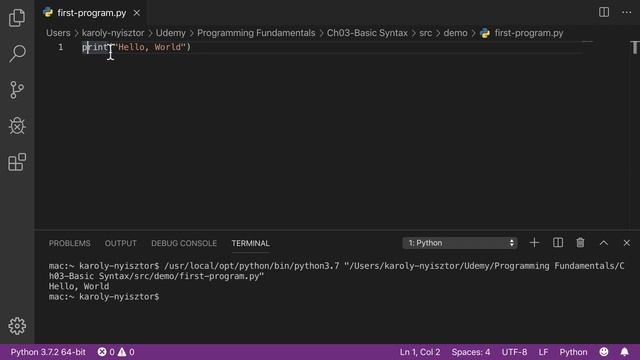
Task: Open the Source Control view
Action: pyautogui.click(x=17, y=90)
